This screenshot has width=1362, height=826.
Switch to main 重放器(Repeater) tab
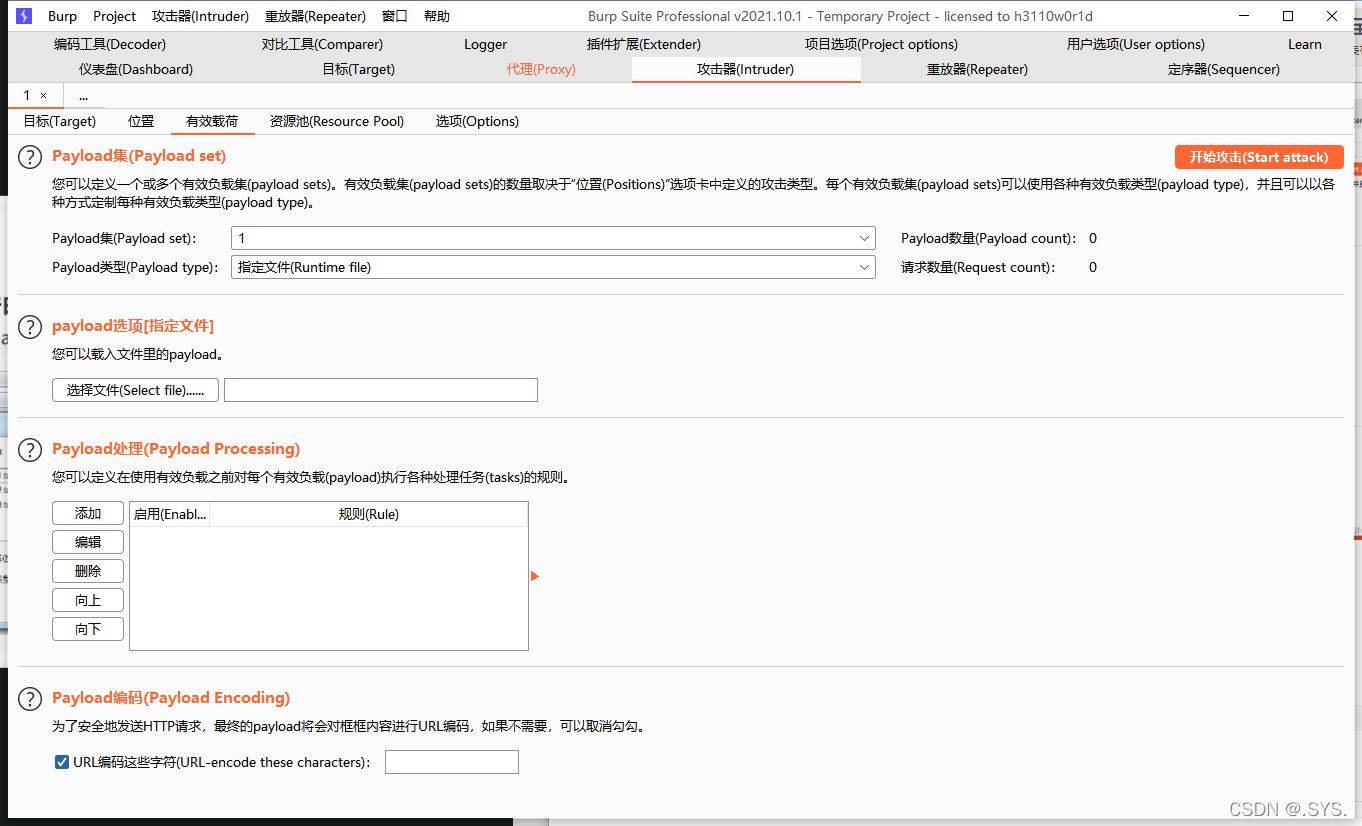pos(977,69)
